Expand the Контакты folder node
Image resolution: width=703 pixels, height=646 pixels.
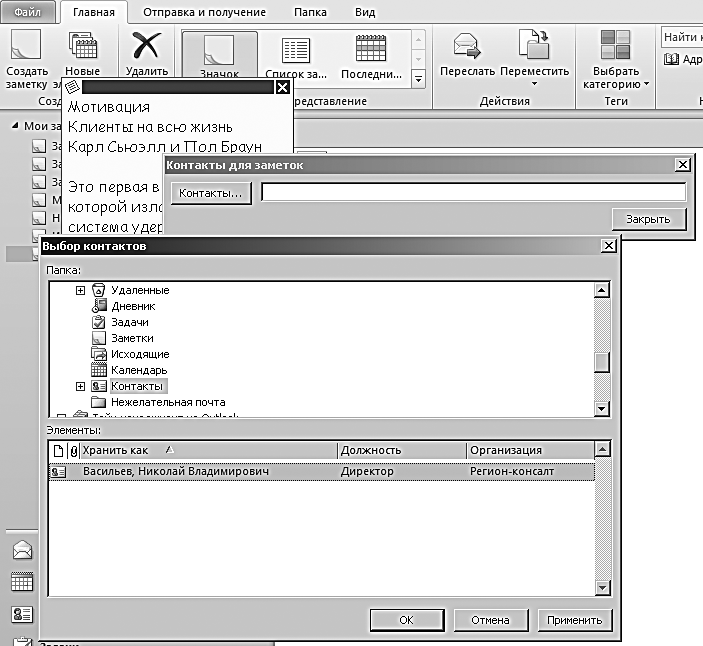coord(80,386)
